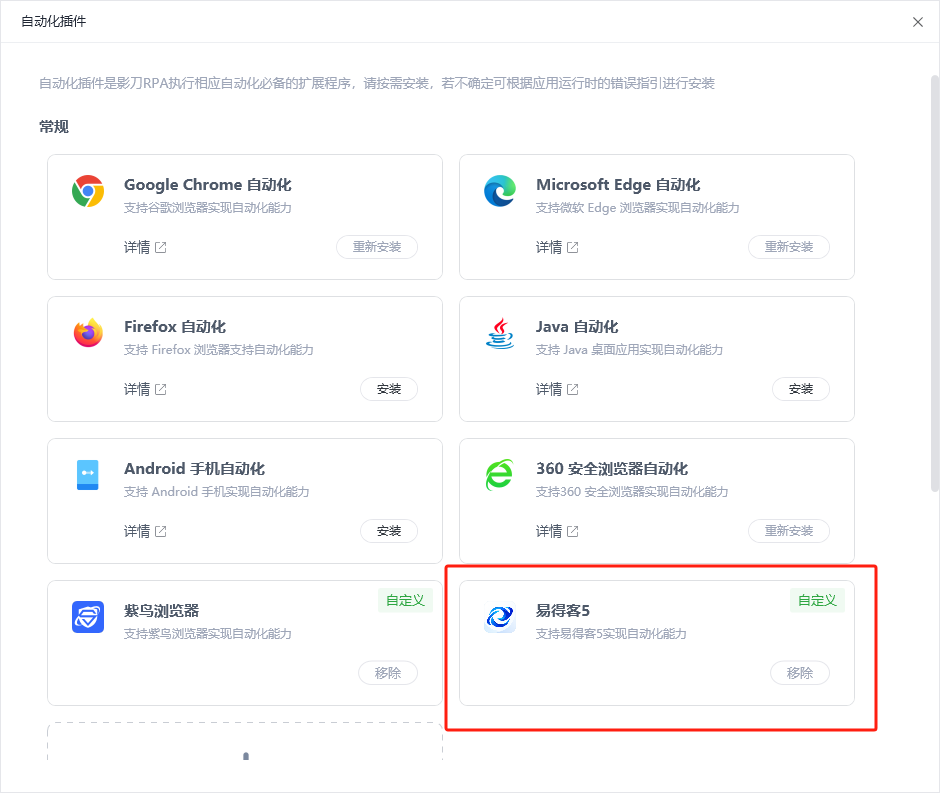Remove the 易得客5 custom plugin
Image resolution: width=940 pixels, height=793 pixels.
(800, 673)
